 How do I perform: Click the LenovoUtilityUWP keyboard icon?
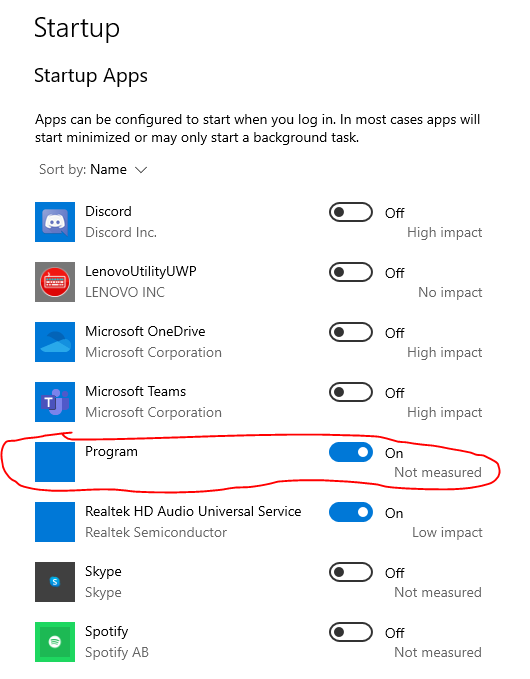[55, 282]
